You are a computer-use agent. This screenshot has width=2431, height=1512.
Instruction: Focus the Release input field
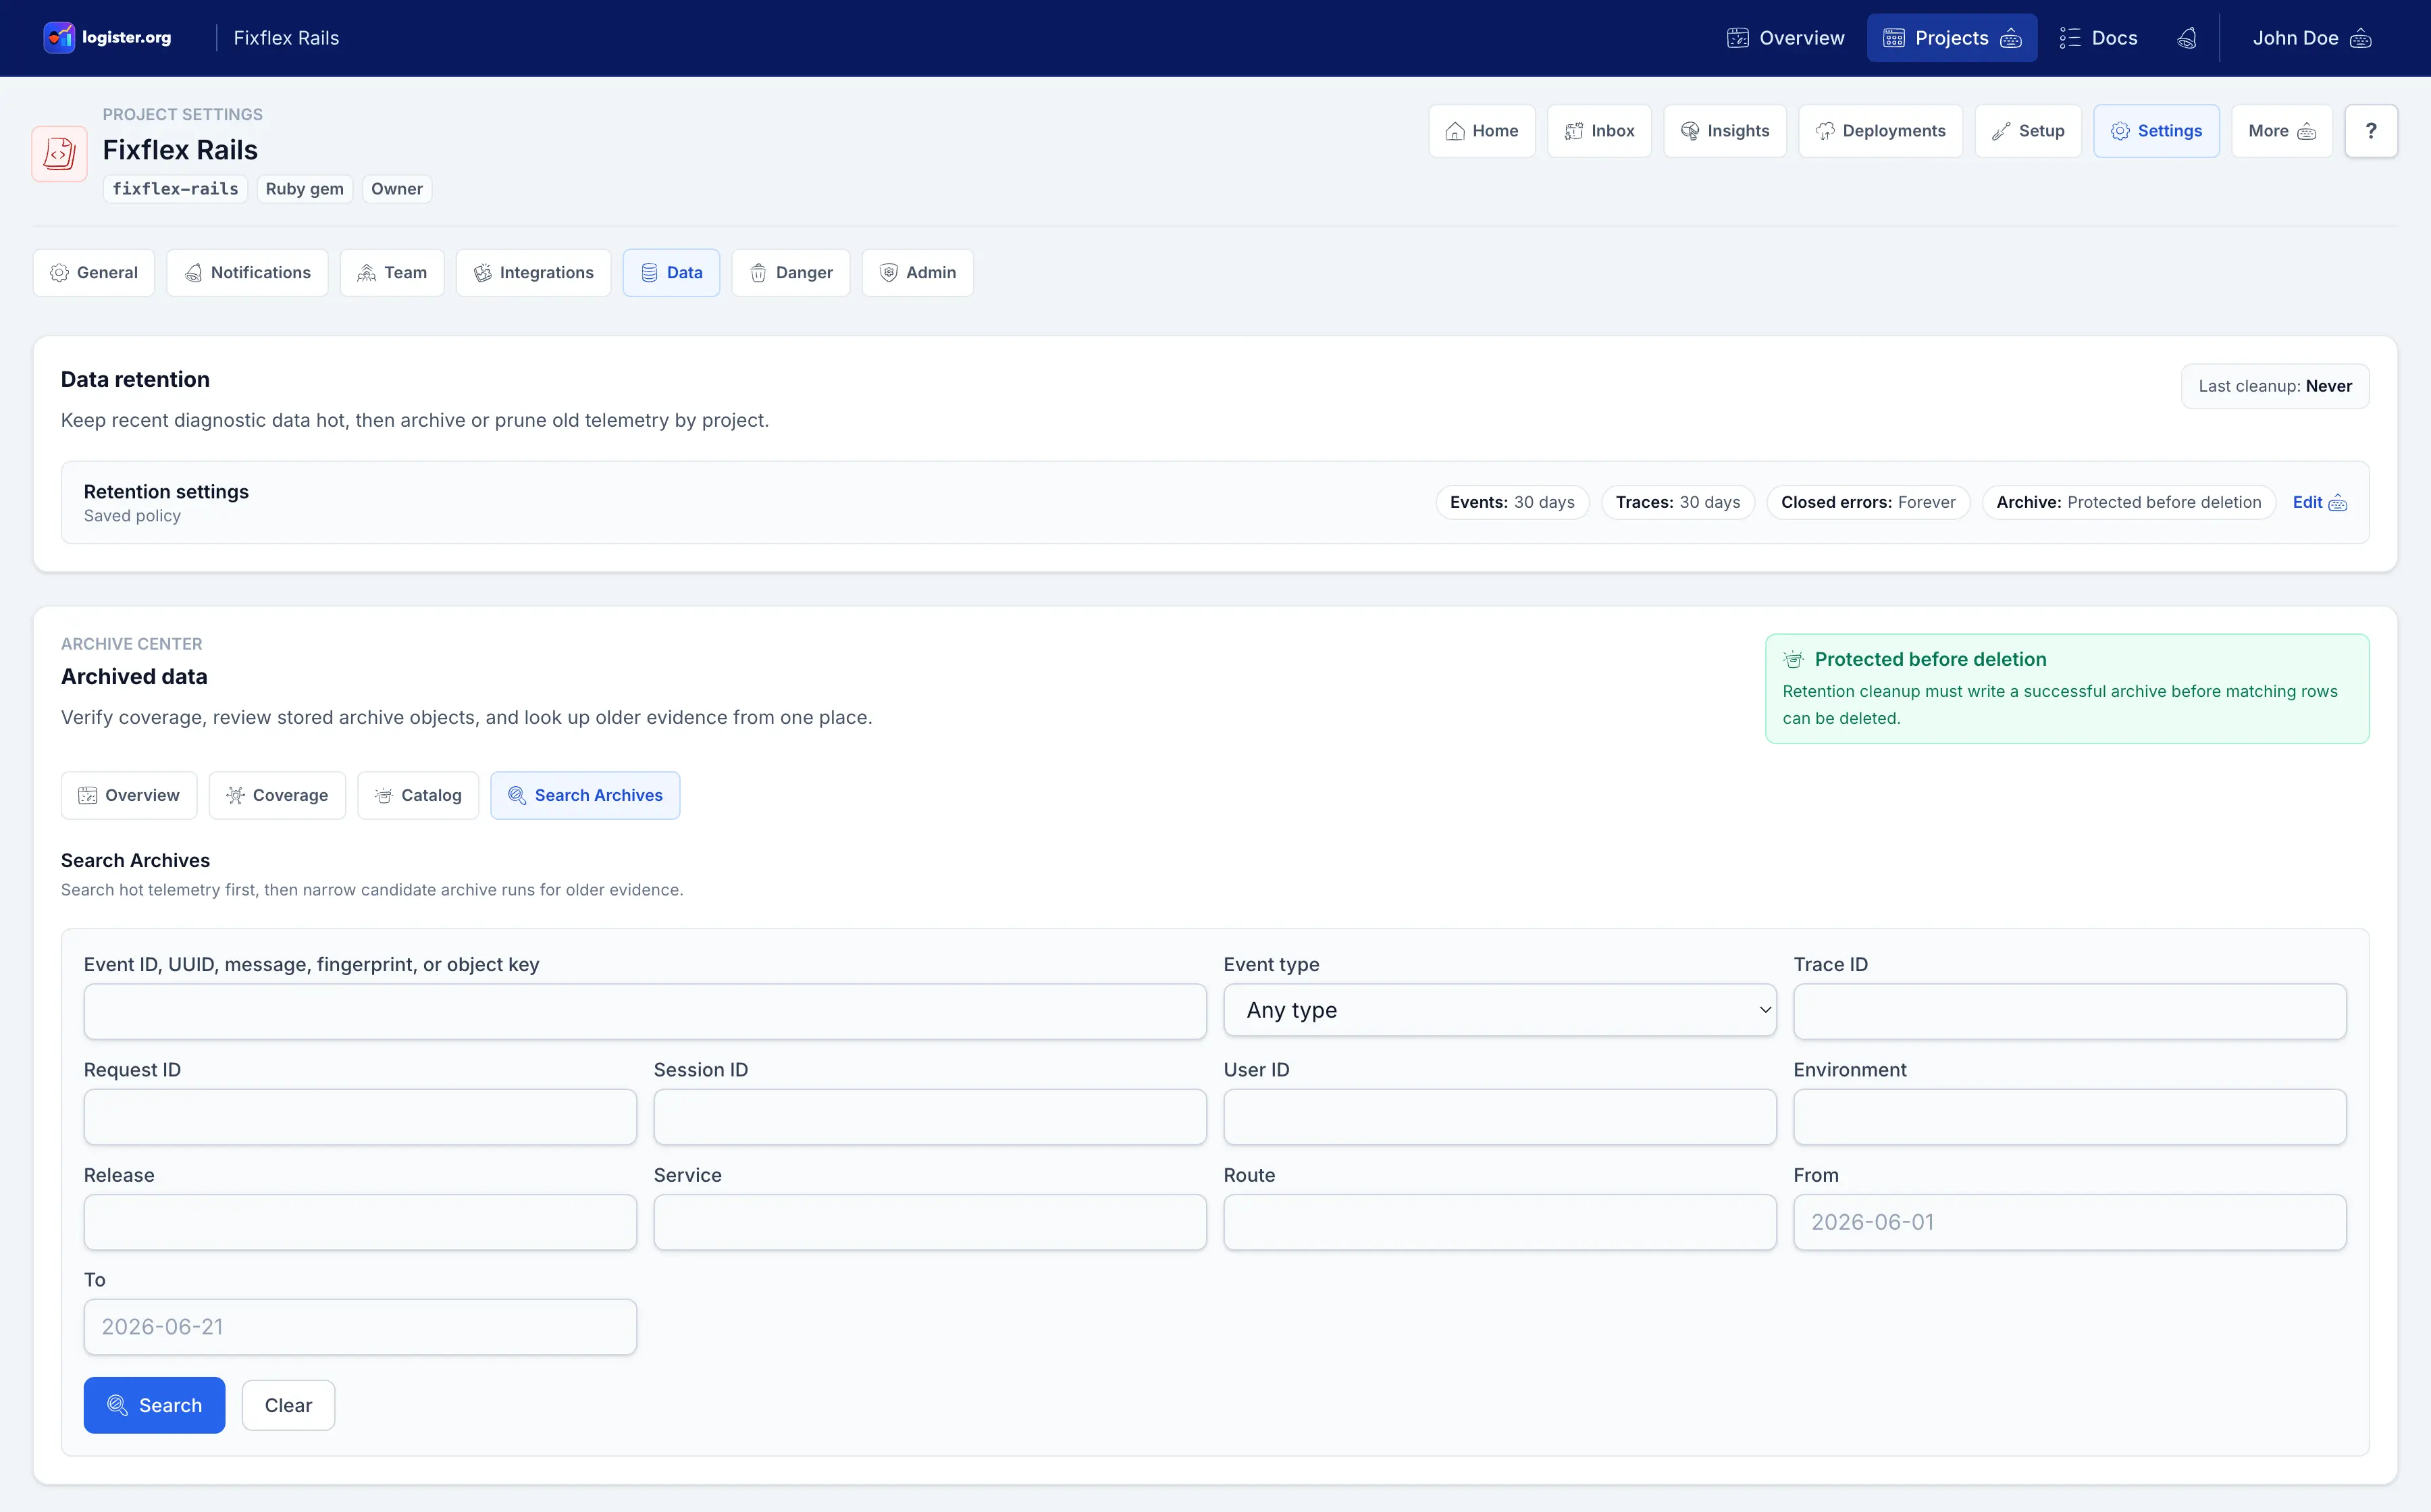tap(360, 1222)
